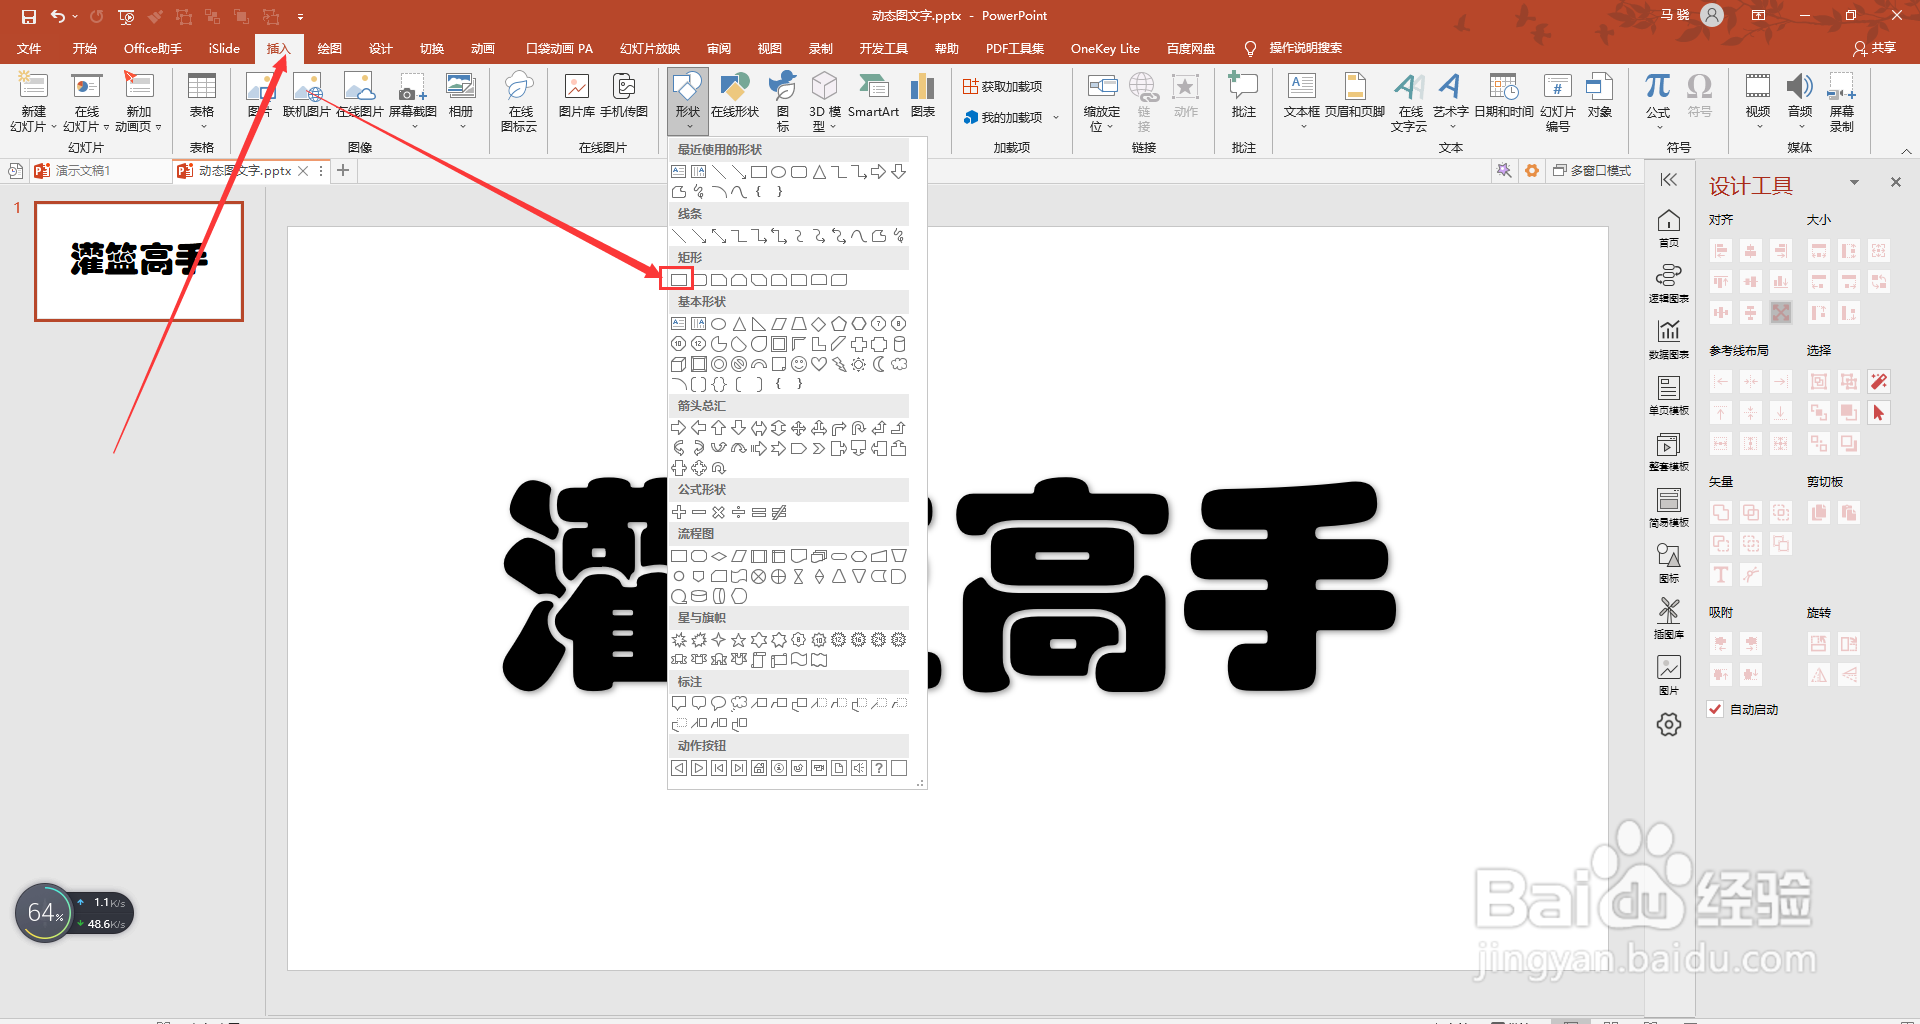The width and height of the screenshot is (1920, 1024).
Task: Select the oval shape in 基本形状
Action: tap(719, 324)
